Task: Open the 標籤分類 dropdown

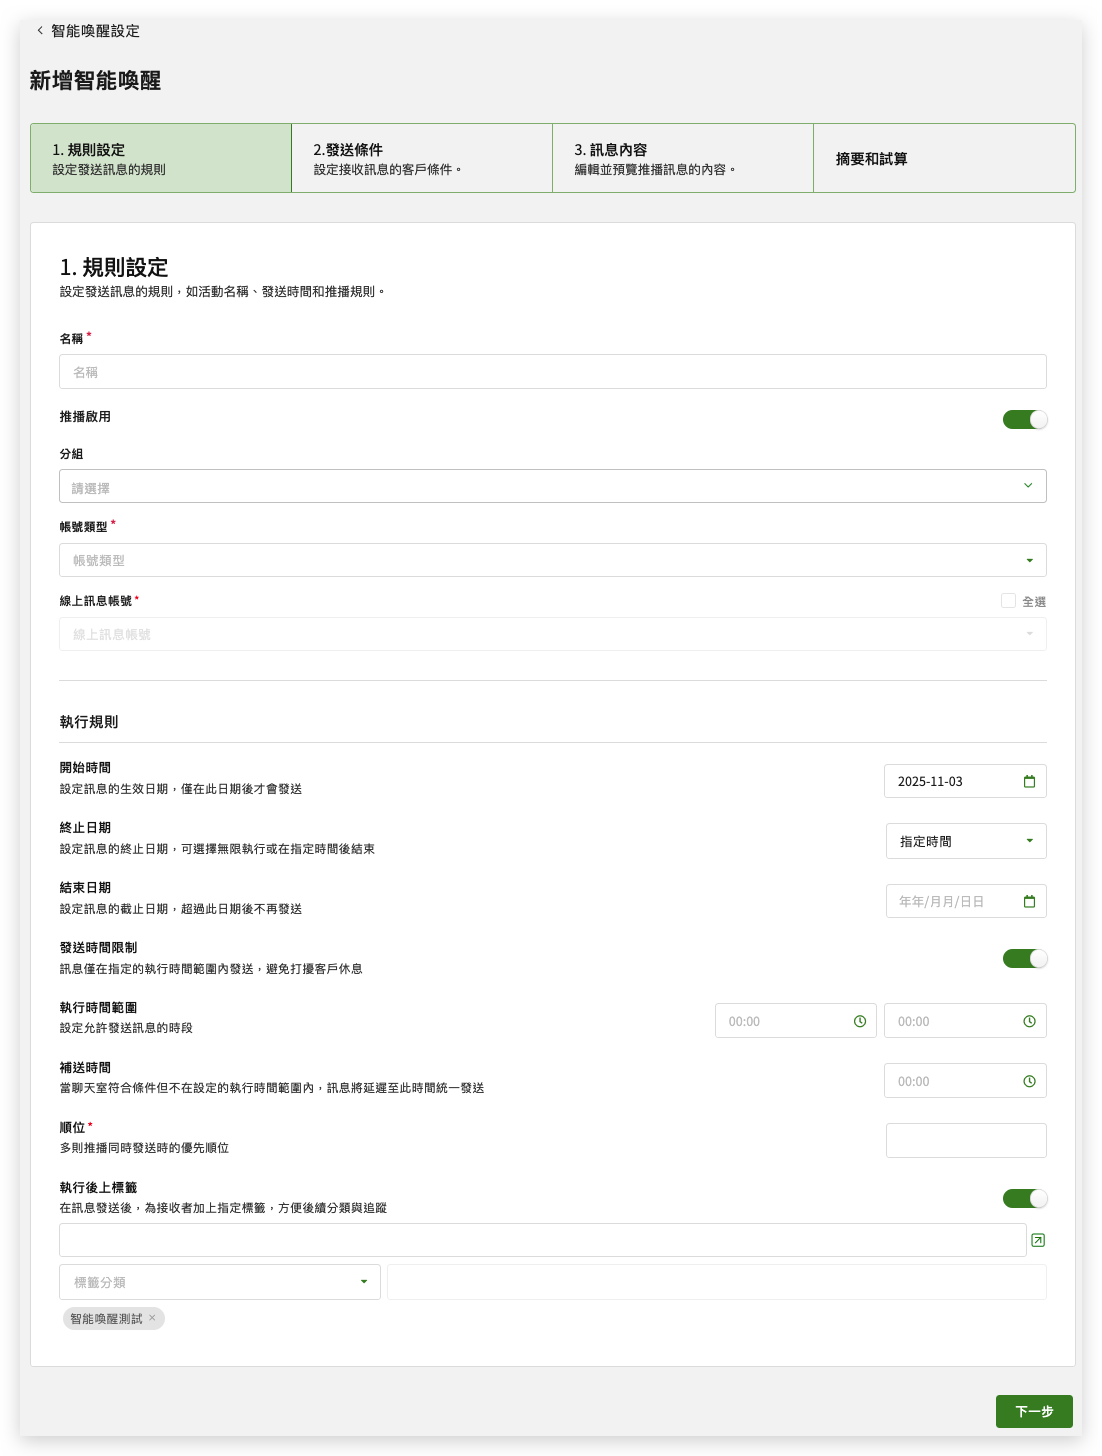Action: click(219, 1282)
